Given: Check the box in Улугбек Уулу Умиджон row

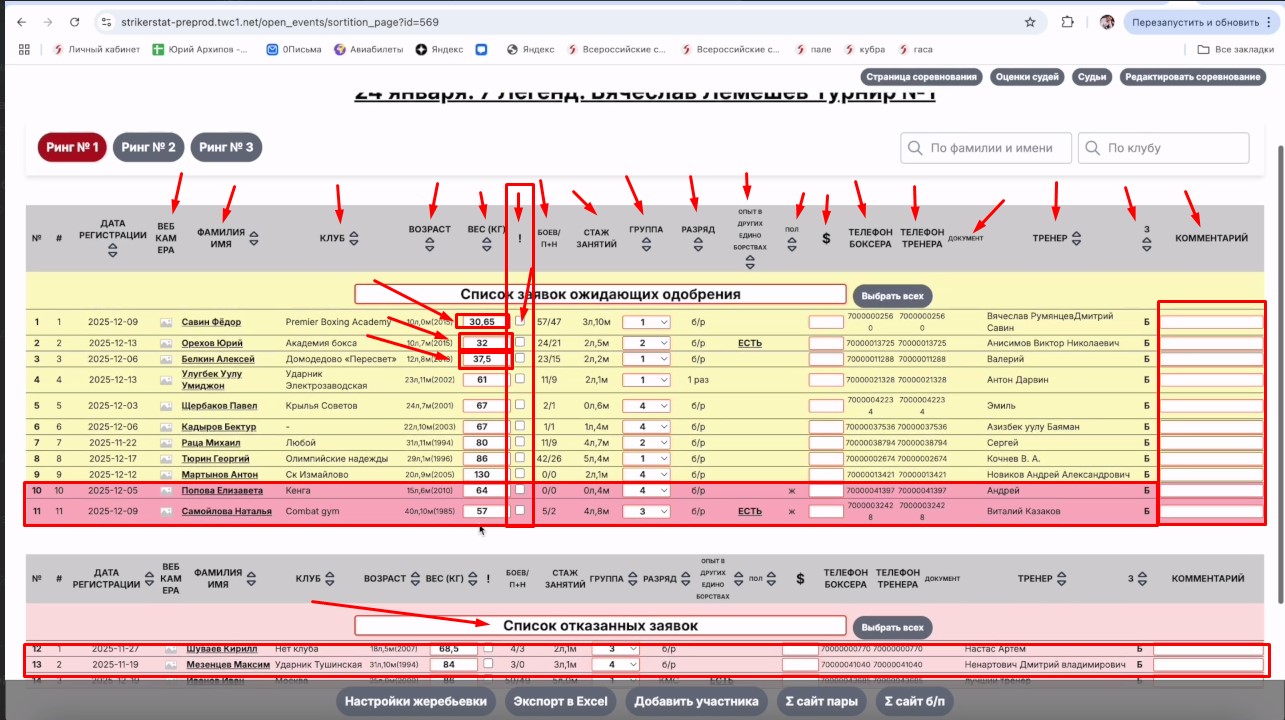Looking at the screenshot, I should (x=520, y=379).
